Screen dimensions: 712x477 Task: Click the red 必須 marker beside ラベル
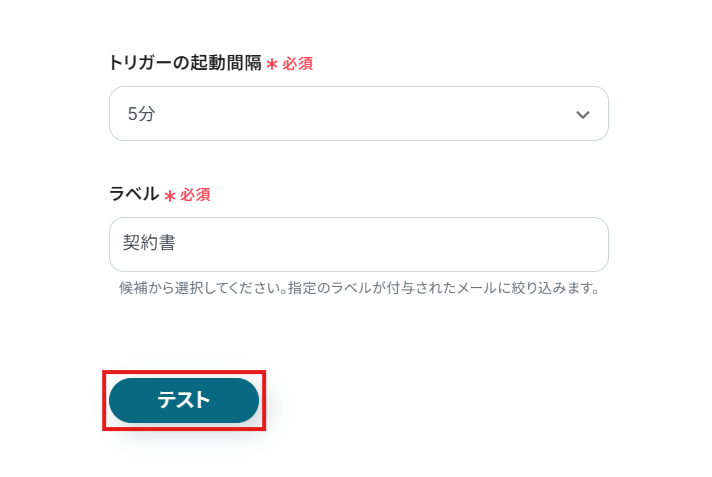[x=195, y=195]
